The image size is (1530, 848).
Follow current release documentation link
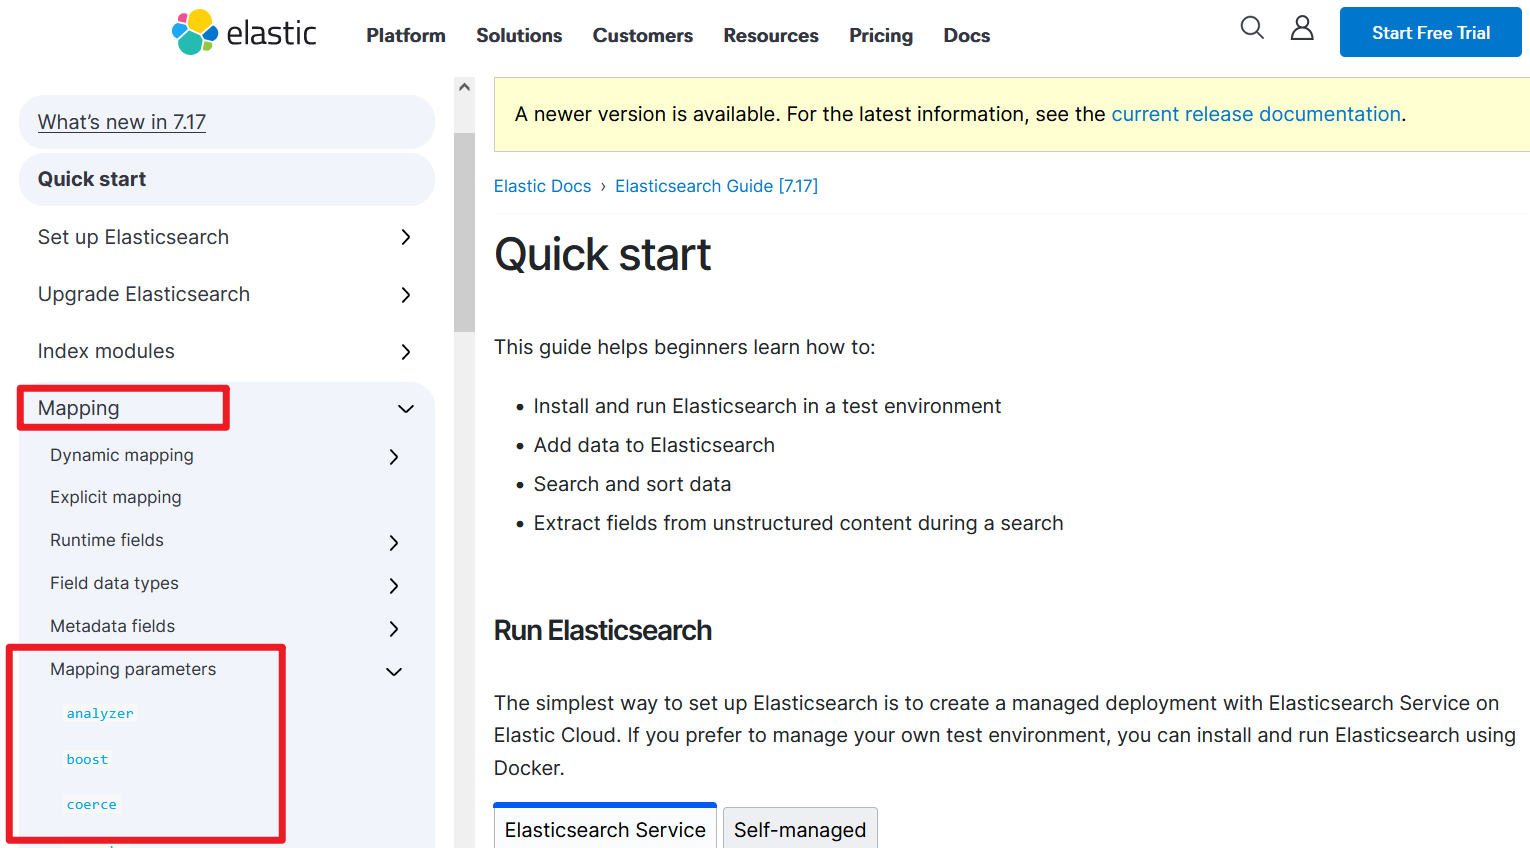pos(1256,114)
